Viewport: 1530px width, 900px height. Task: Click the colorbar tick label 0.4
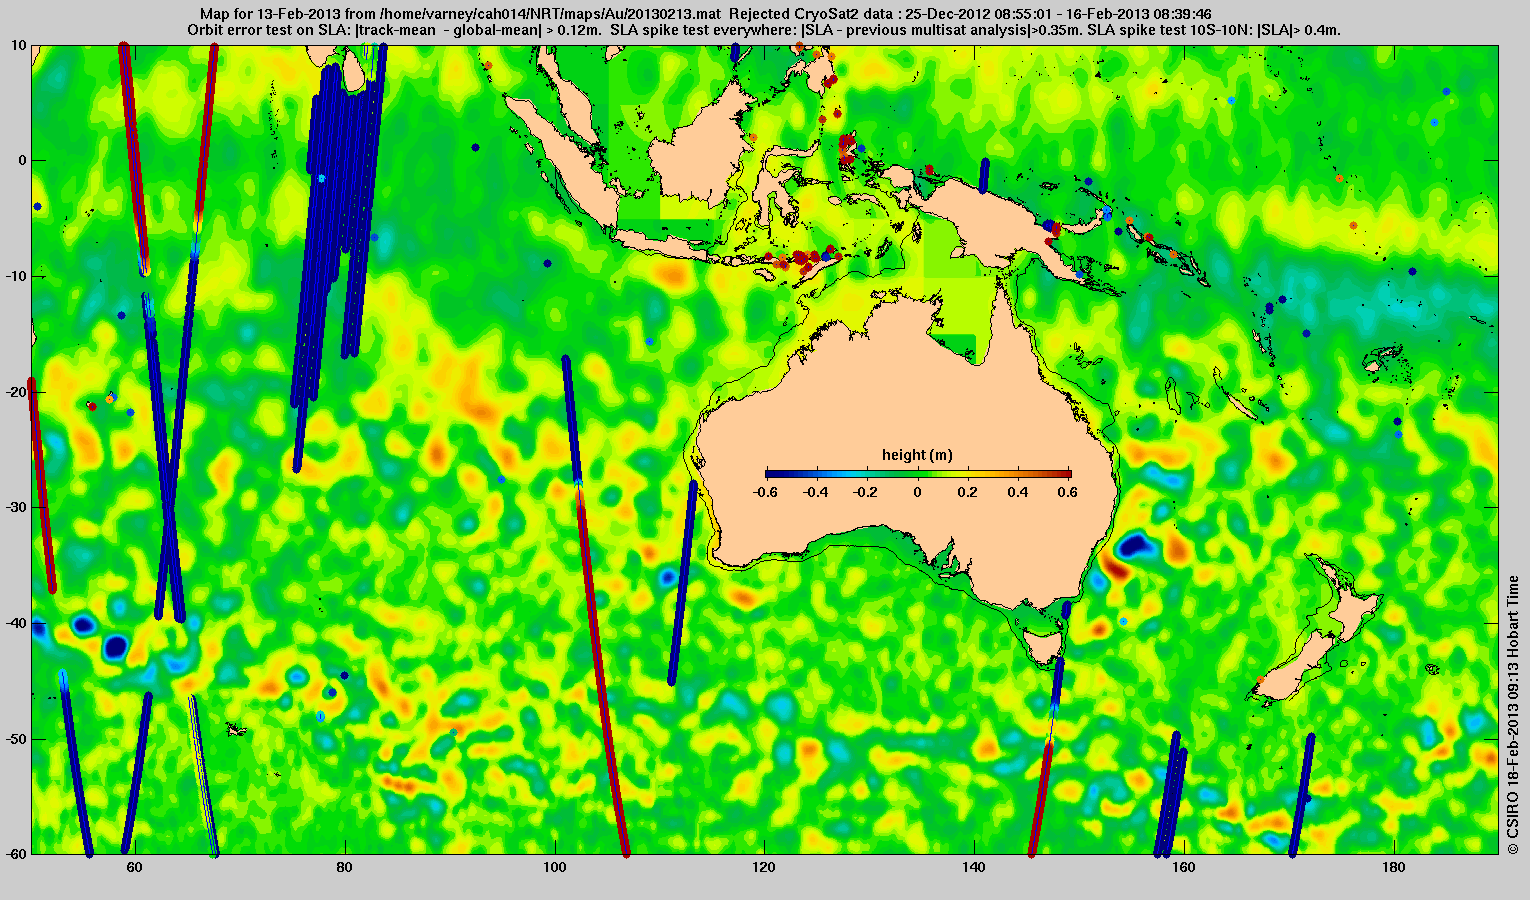coord(1020,492)
